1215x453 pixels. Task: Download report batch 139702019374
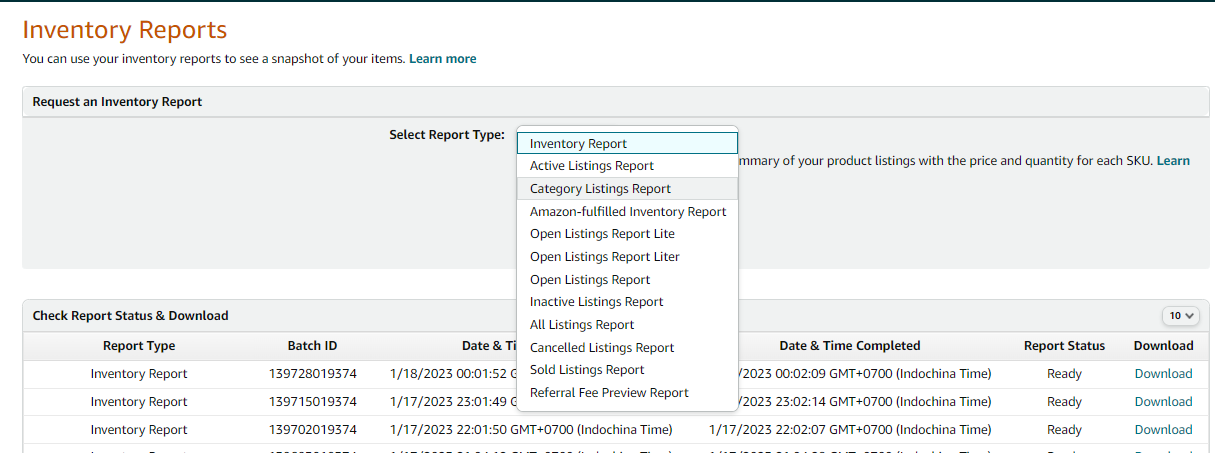click(1163, 430)
